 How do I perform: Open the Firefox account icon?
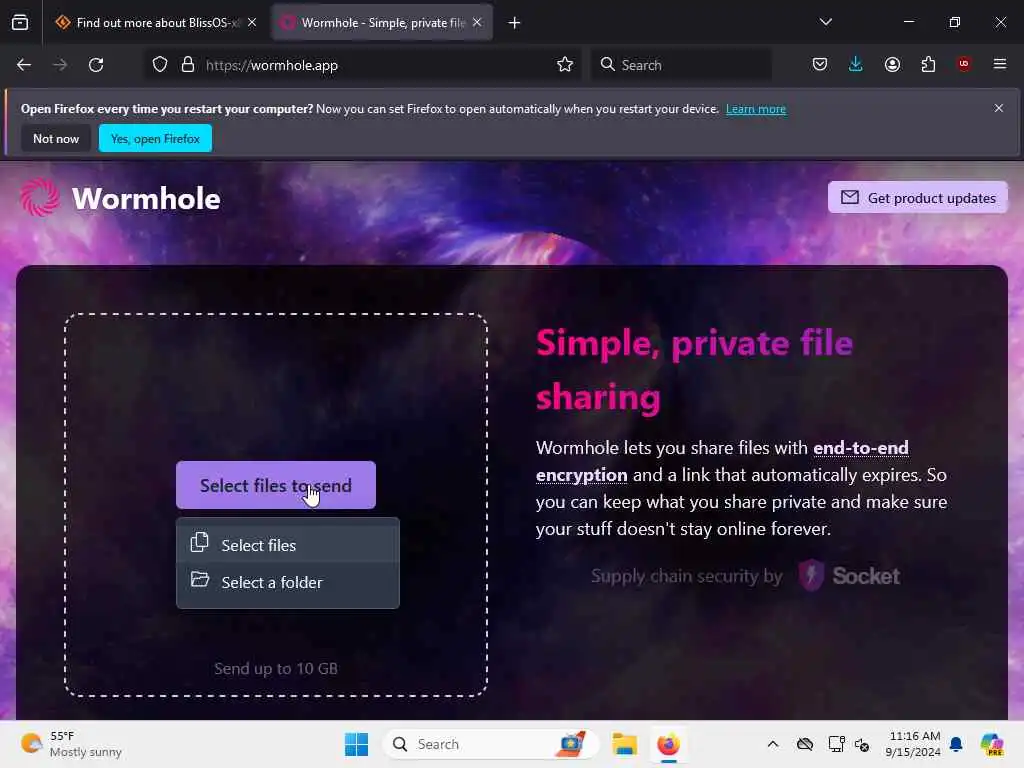pos(892,64)
